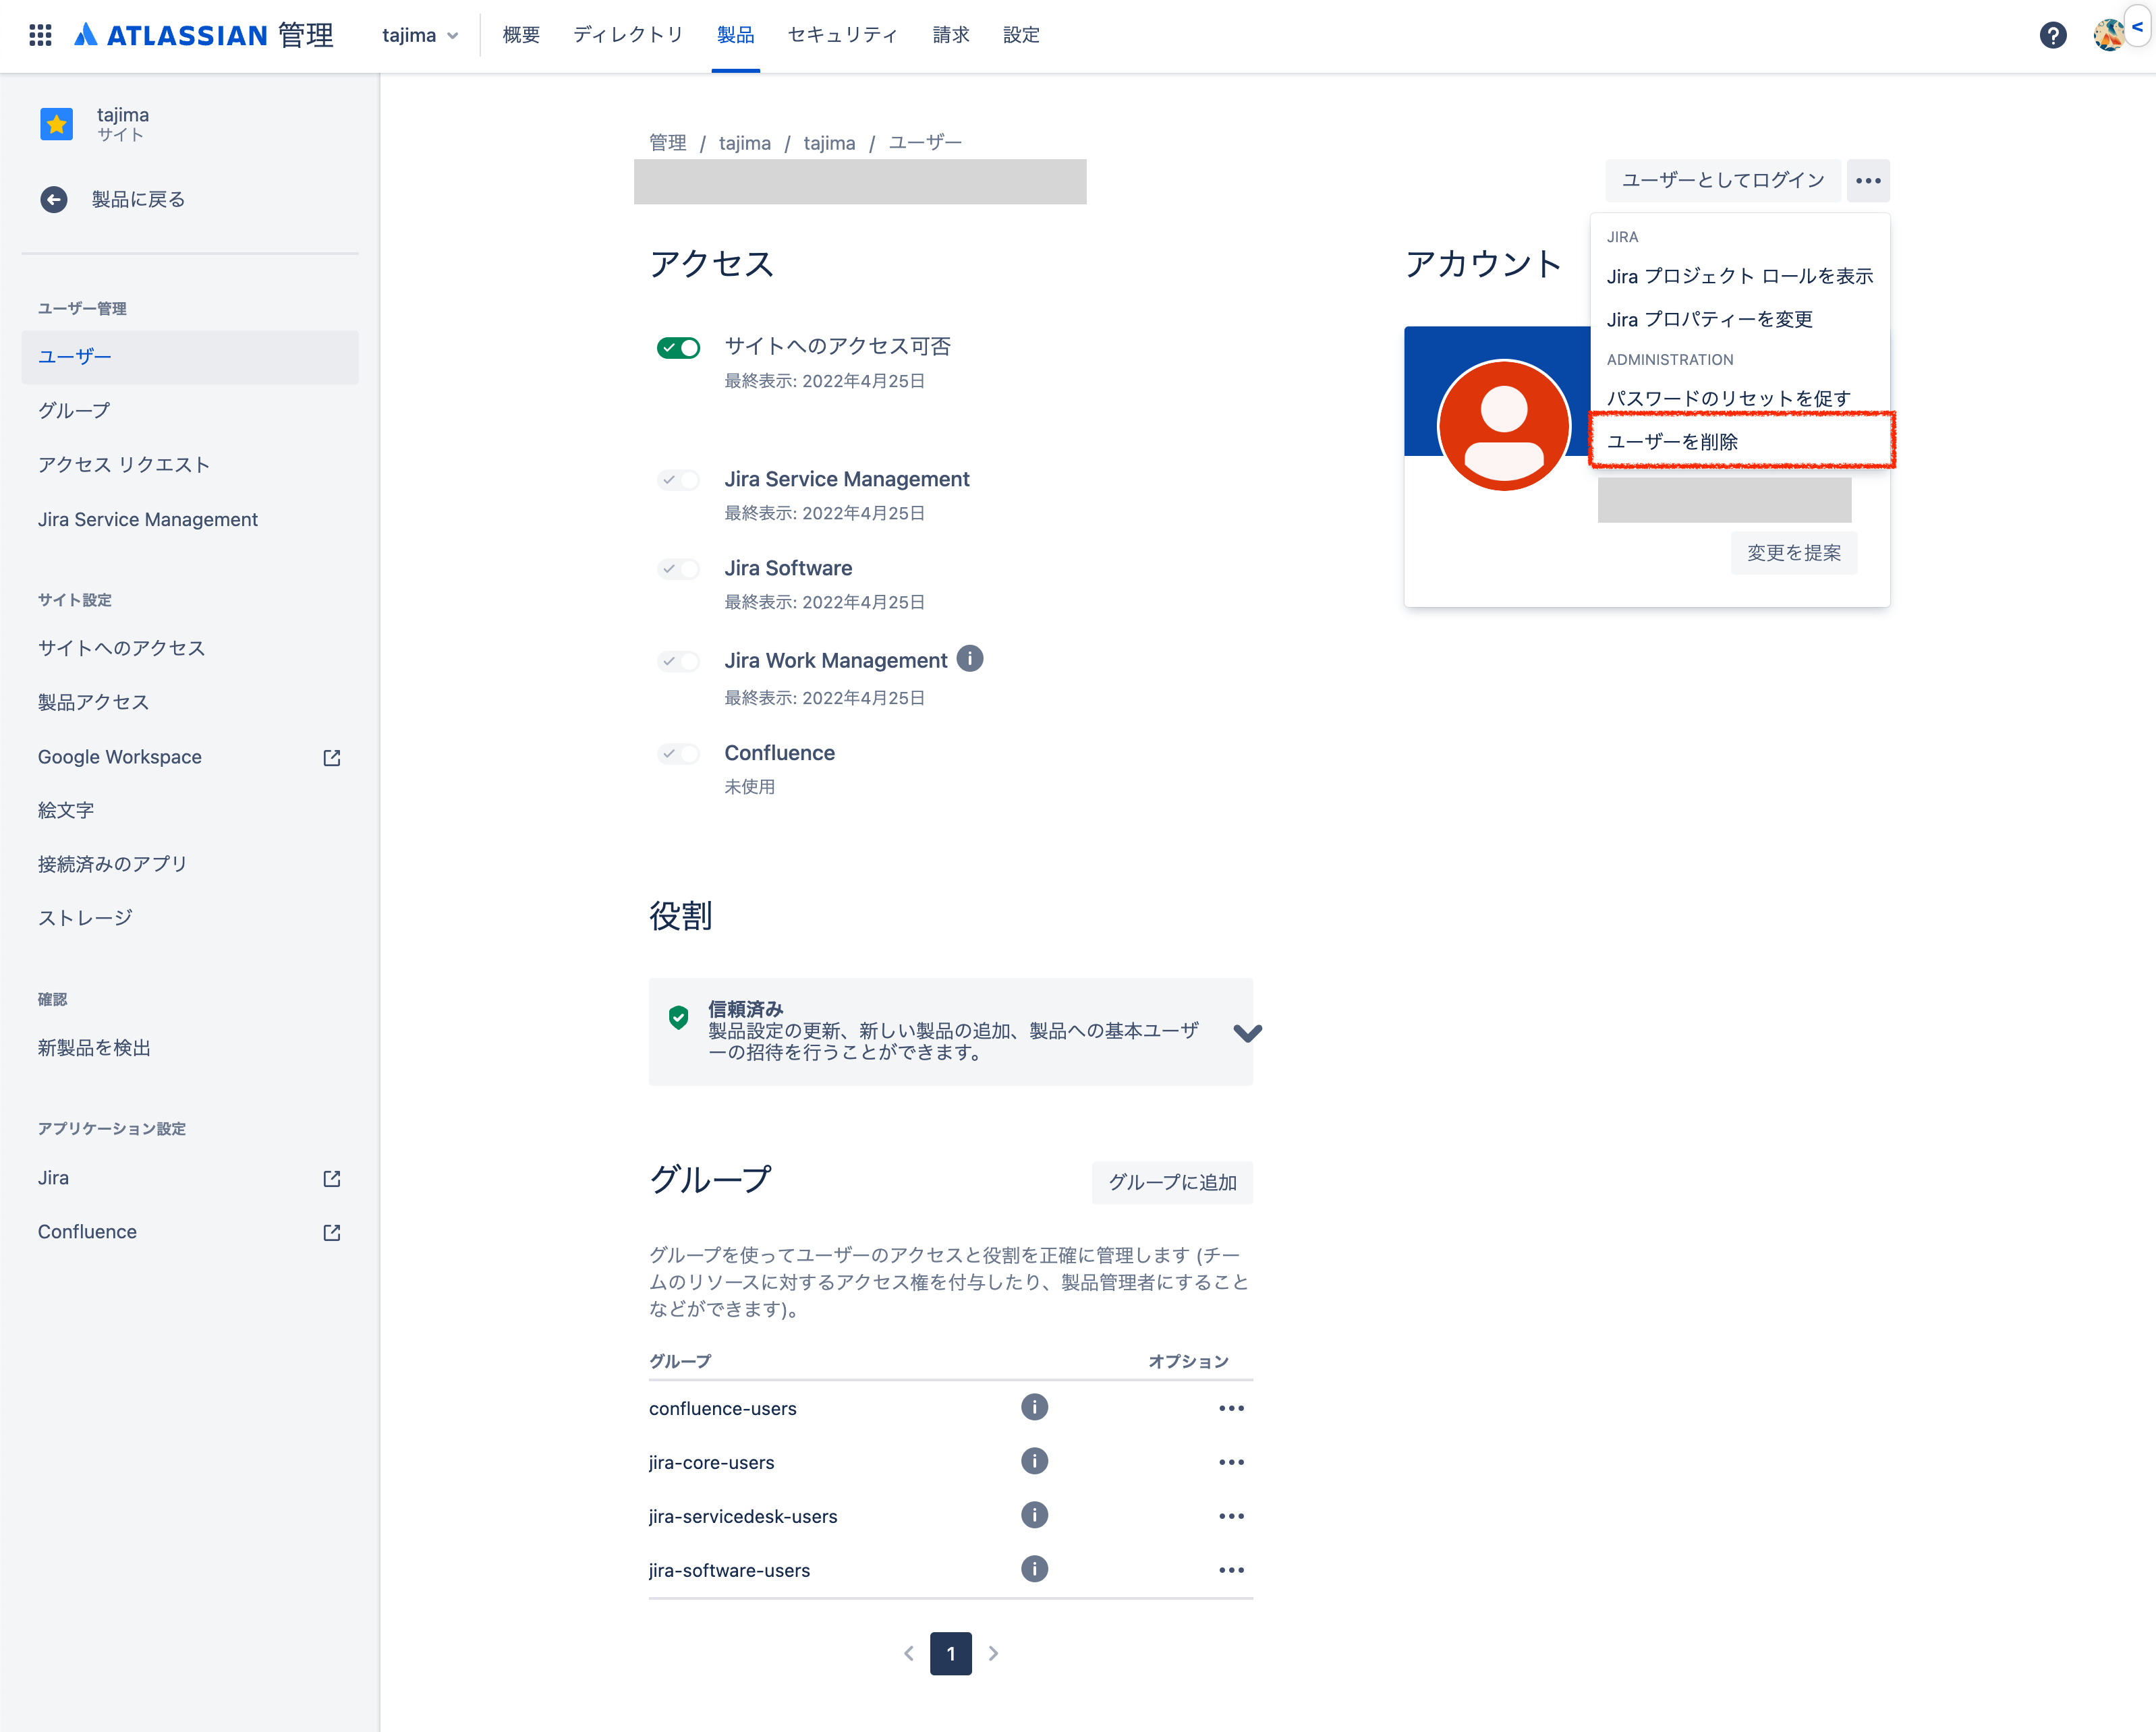Open the ディレクトリ top tab
This screenshot has height=1732, width=2156.
[628, 35]
